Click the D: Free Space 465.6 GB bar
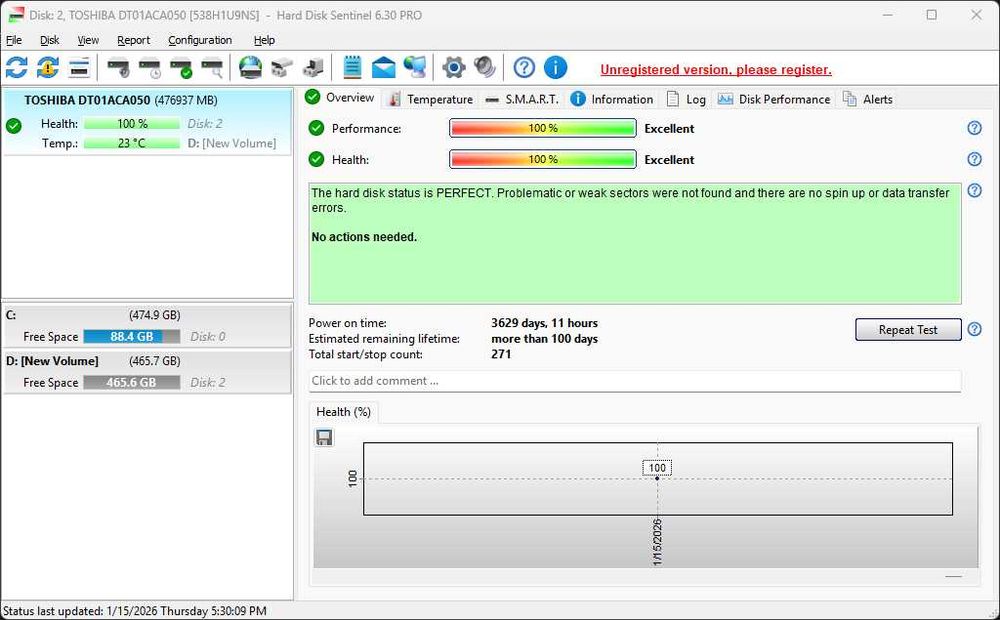1000x620 pixels. click(131, 382)
